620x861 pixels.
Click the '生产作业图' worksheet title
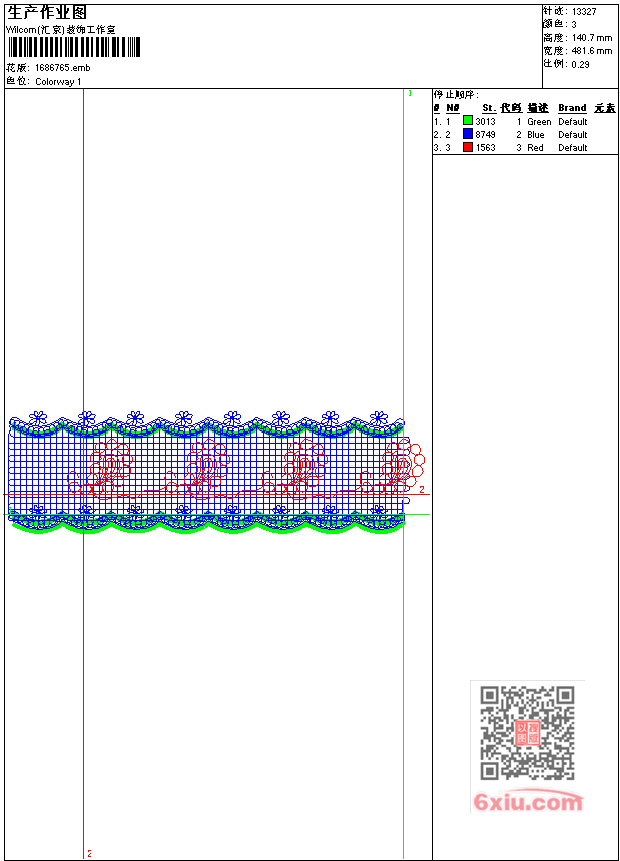click(47, 12)
